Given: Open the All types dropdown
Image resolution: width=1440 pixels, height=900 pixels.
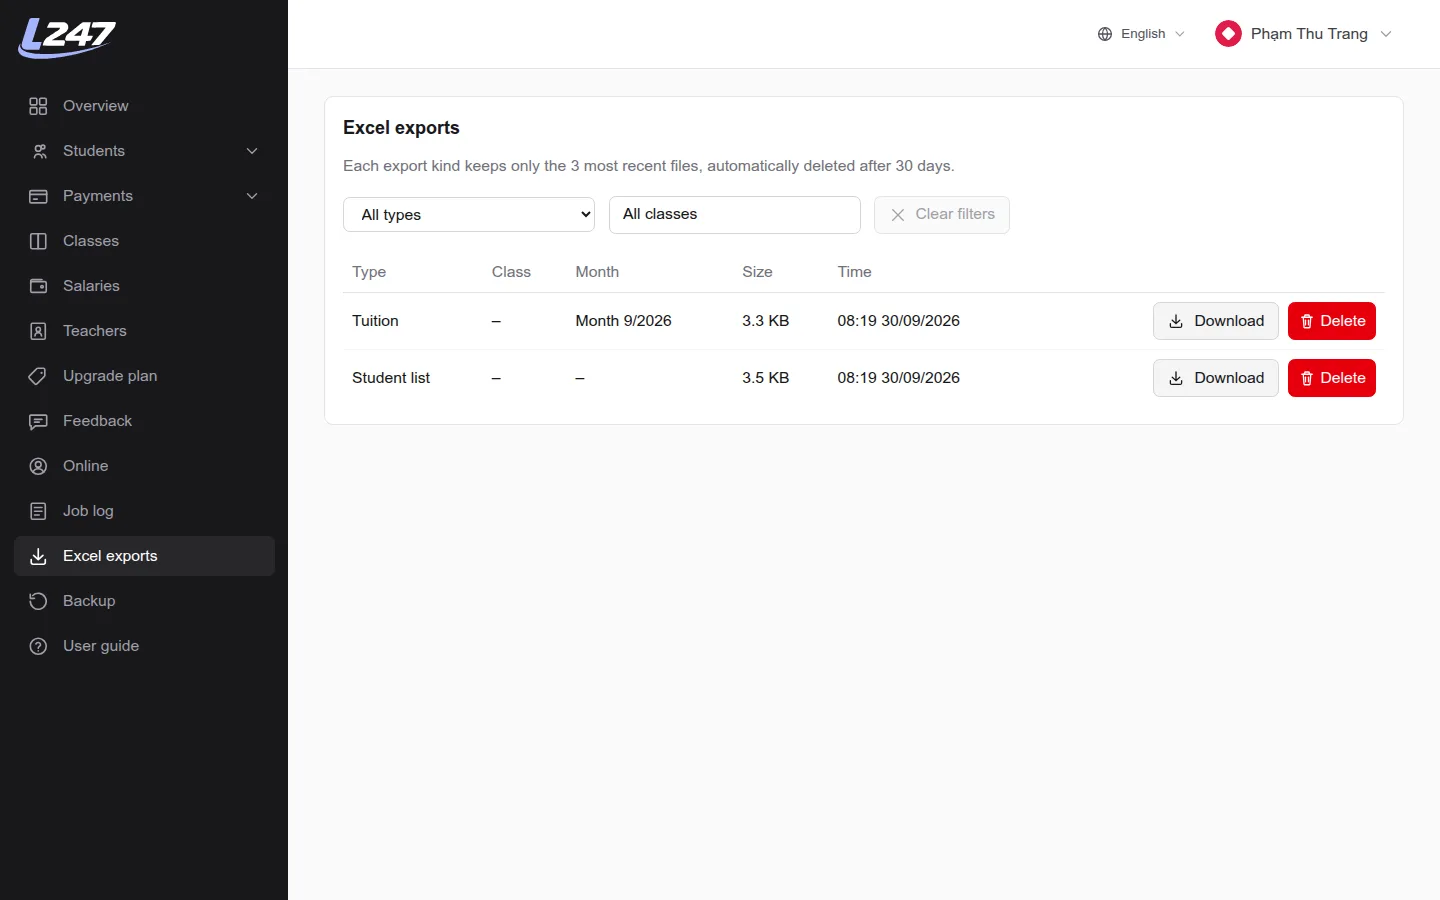Looking at the screenshot, I should 469,215.
